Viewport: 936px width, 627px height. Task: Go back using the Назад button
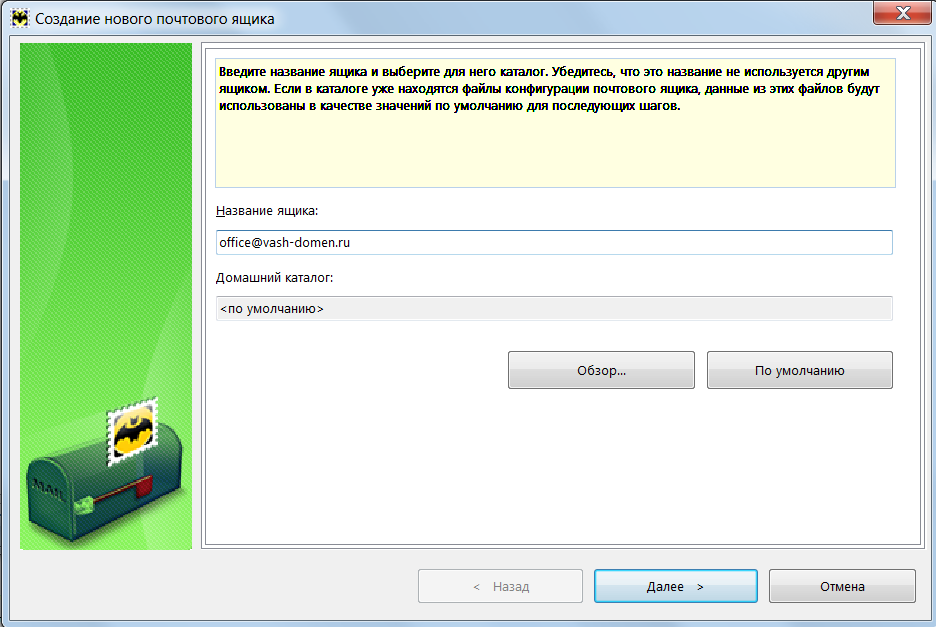click(x=500, y=587)
